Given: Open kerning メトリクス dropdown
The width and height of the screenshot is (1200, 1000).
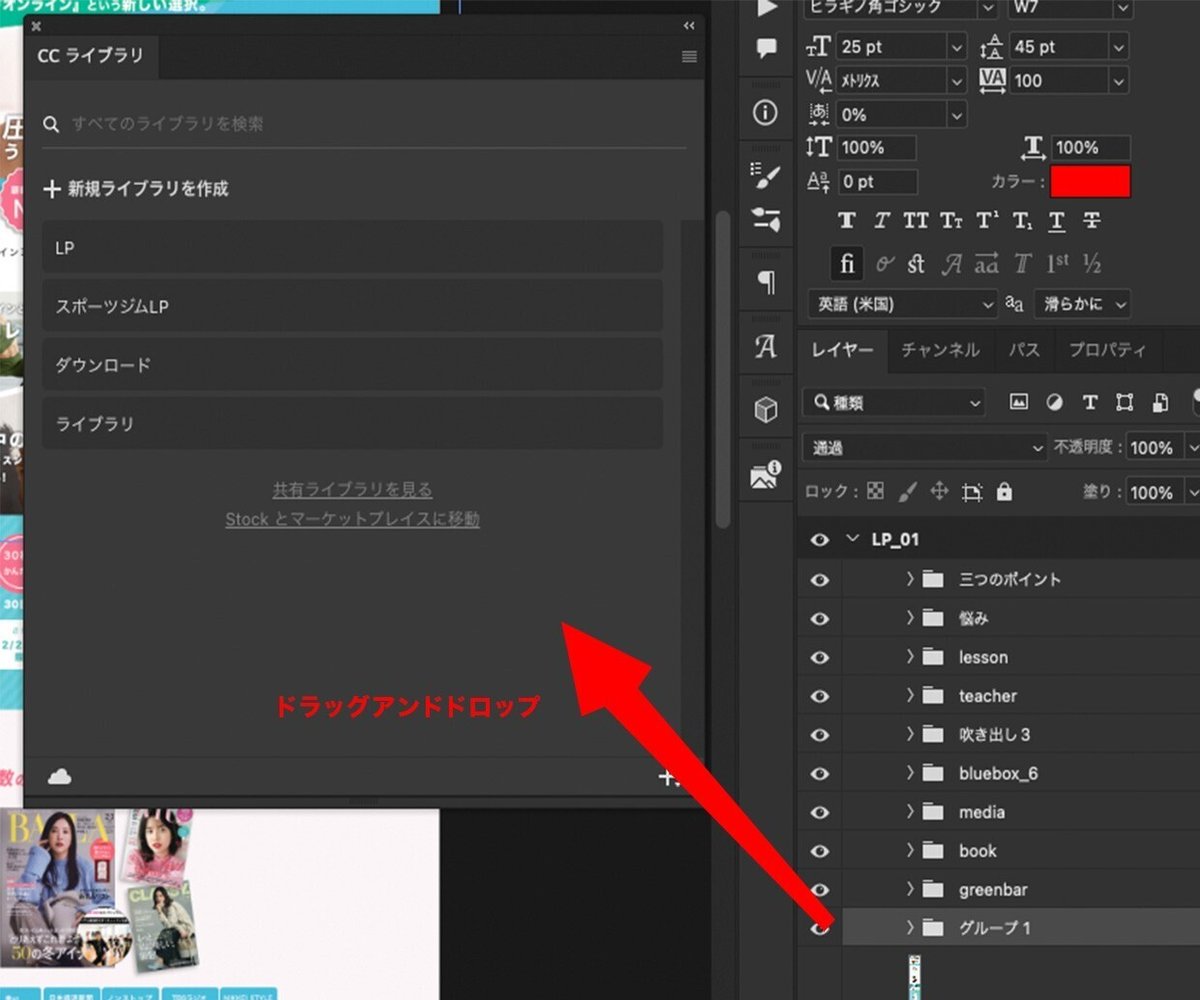Looking at the screenshot, I should 956,80.
